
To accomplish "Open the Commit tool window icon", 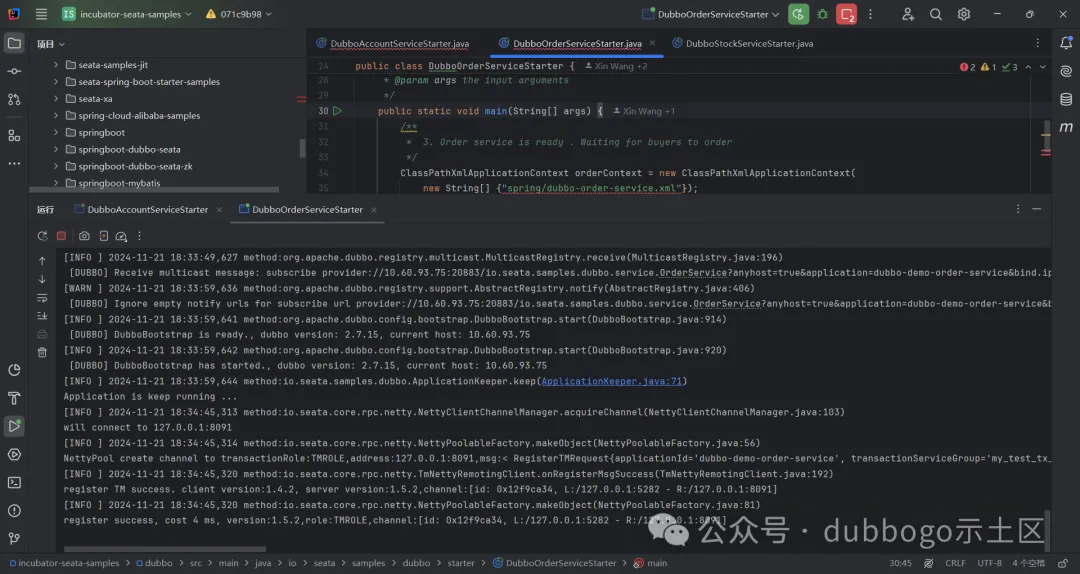I will (x=14, y=71).
